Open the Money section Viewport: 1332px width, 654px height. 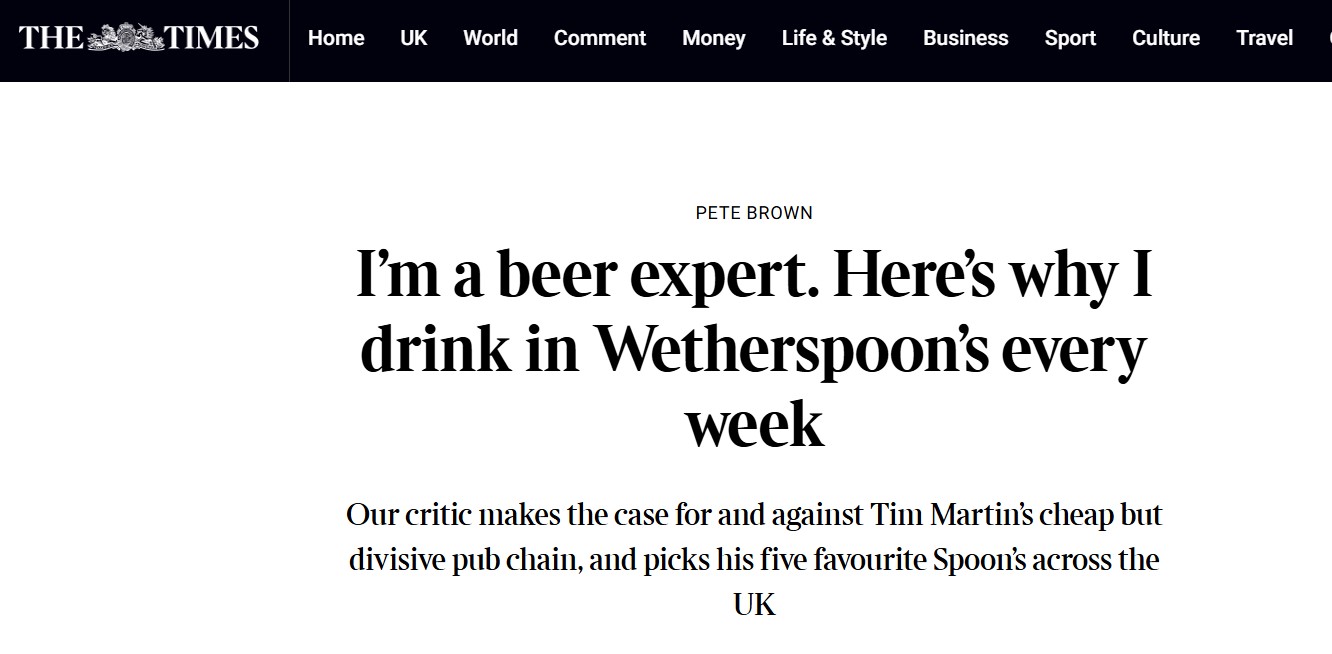coord(713,38)
